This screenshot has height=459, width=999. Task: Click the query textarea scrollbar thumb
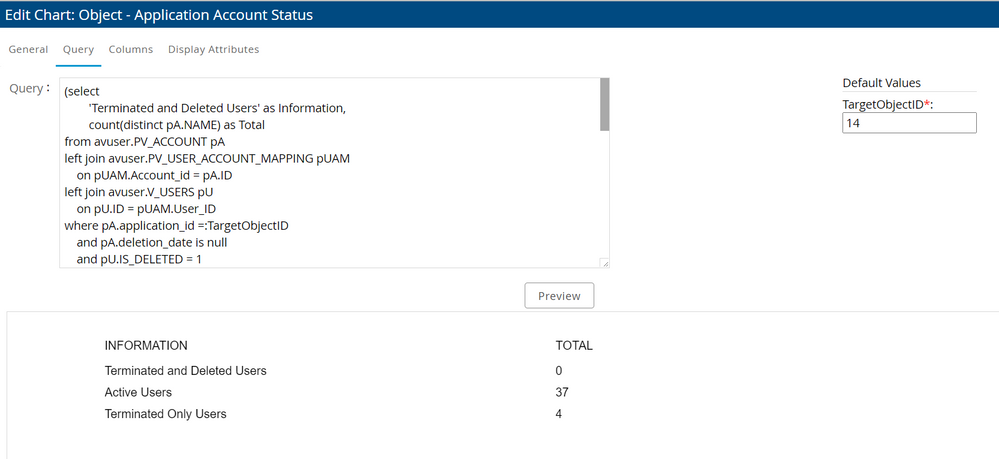click(604, 105)
